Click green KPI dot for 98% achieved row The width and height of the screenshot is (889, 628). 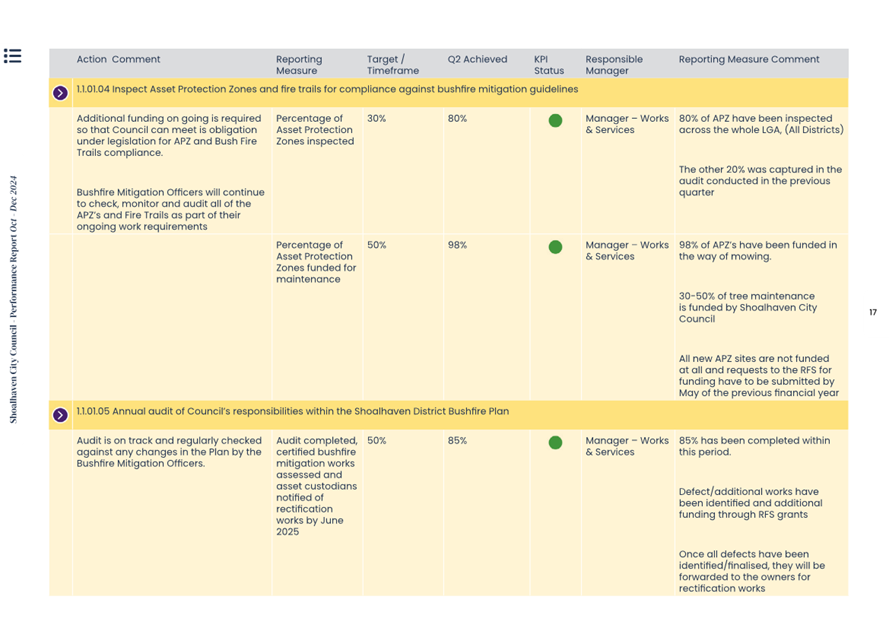pos(555,247)
